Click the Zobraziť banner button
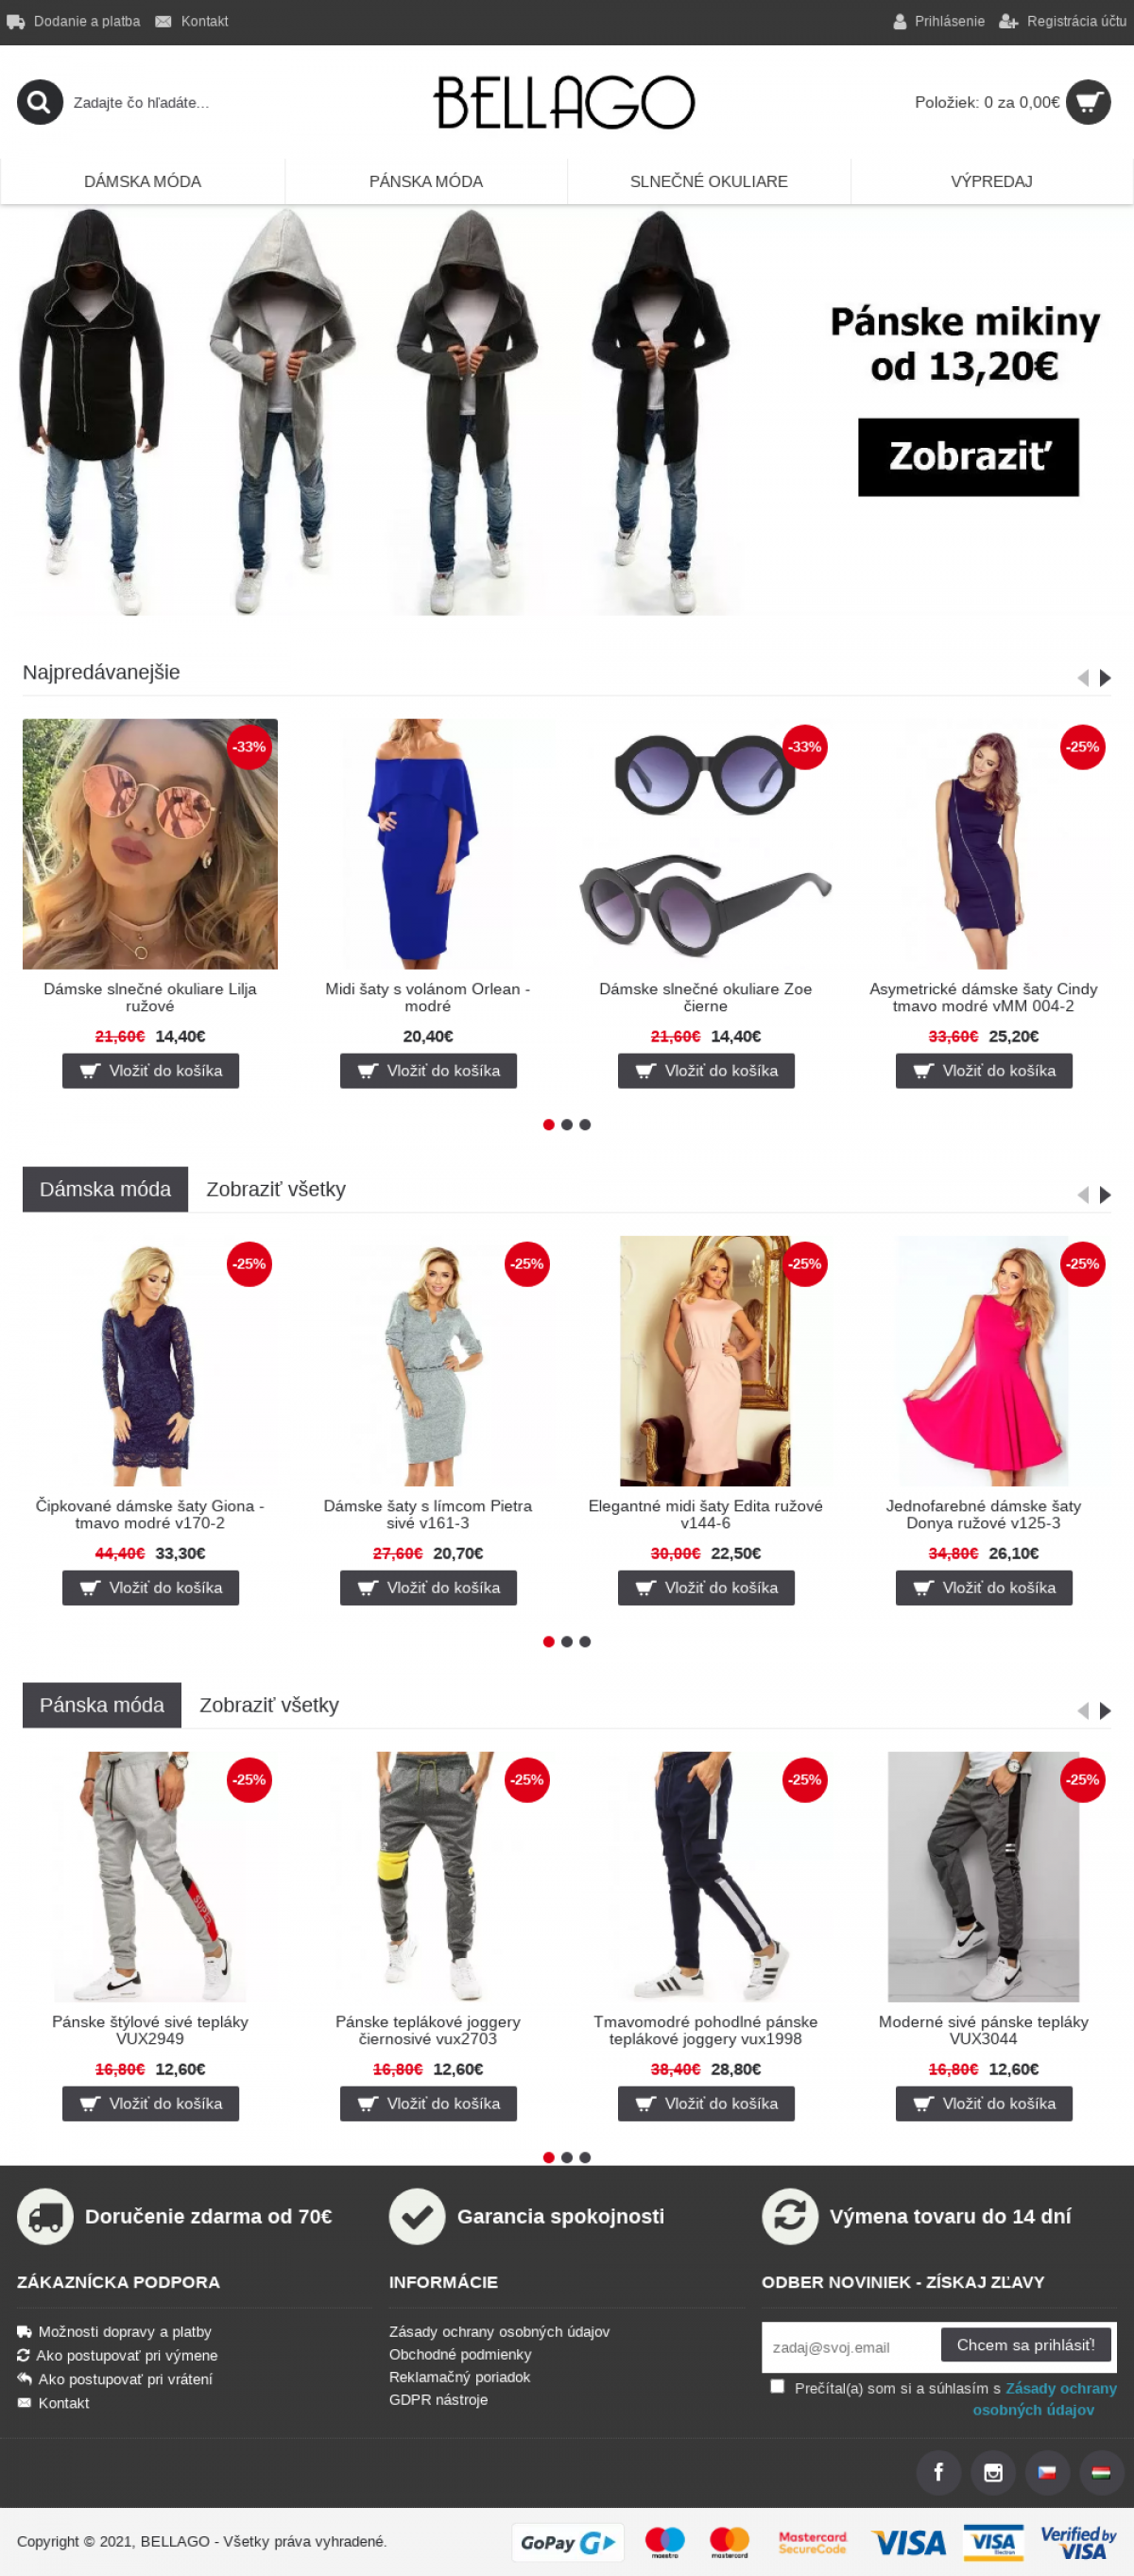 point(968,457)
